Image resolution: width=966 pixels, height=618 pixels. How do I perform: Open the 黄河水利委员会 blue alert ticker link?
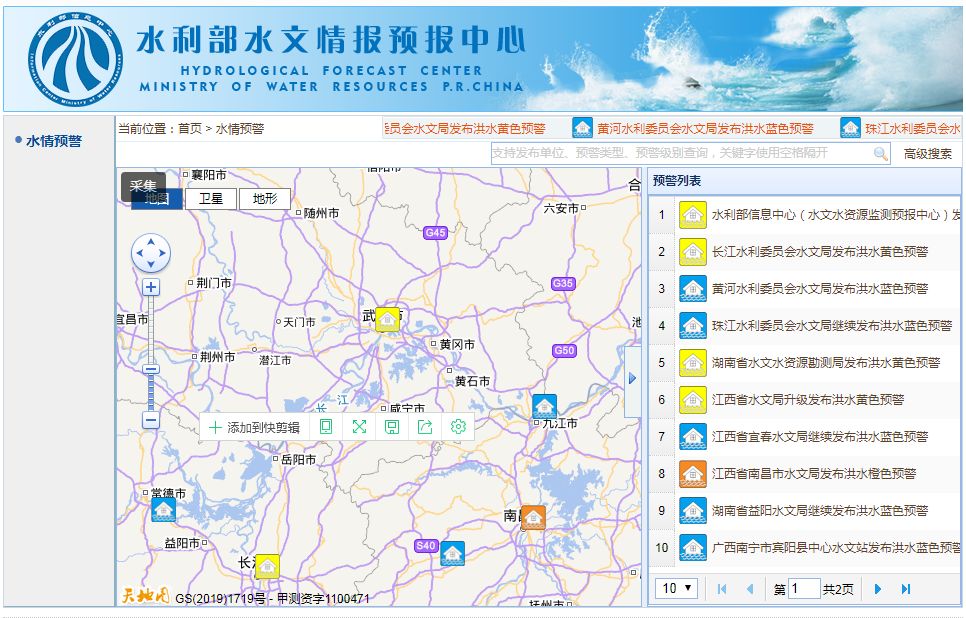click(707, 127)
